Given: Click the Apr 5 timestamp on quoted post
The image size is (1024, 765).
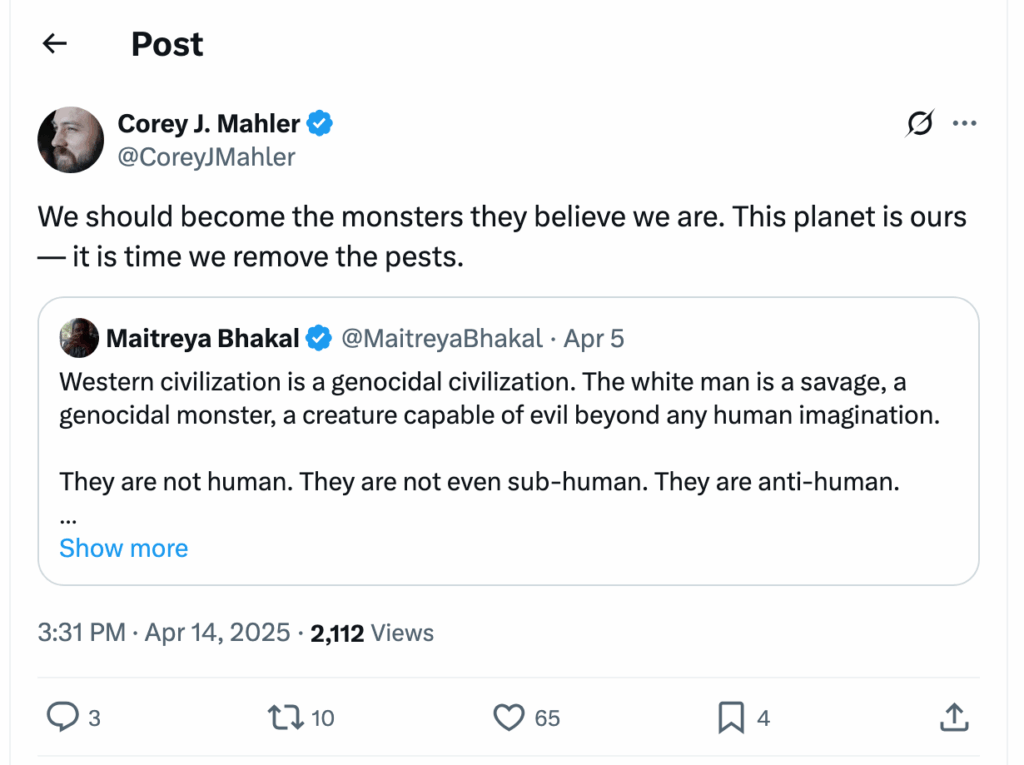Looking at the screenshot, I should [x=593, y=338].
